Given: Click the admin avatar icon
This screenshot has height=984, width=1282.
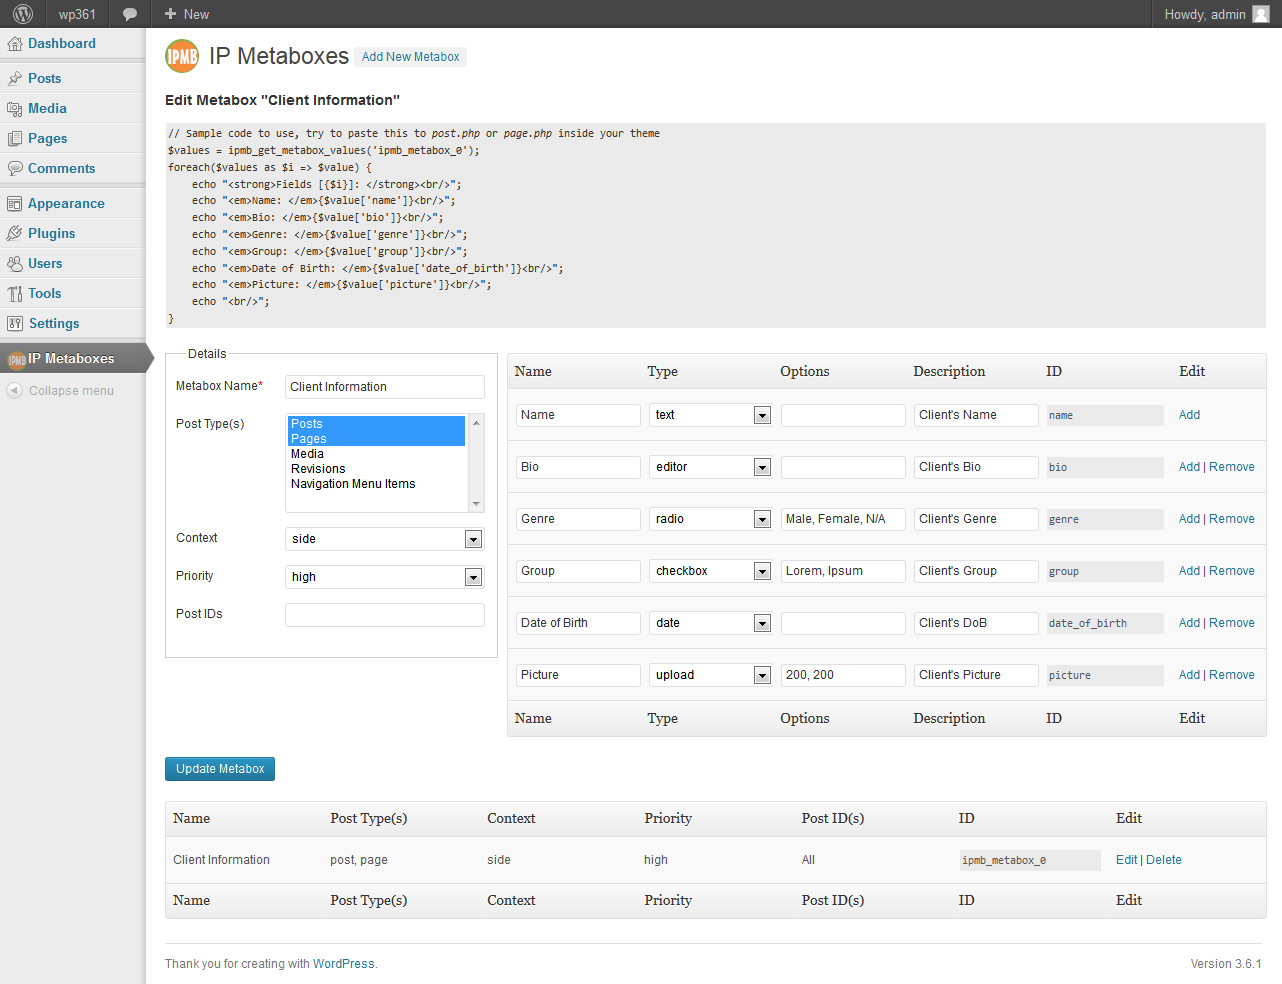Looking at the screenshot, I should pos(1261,14).
